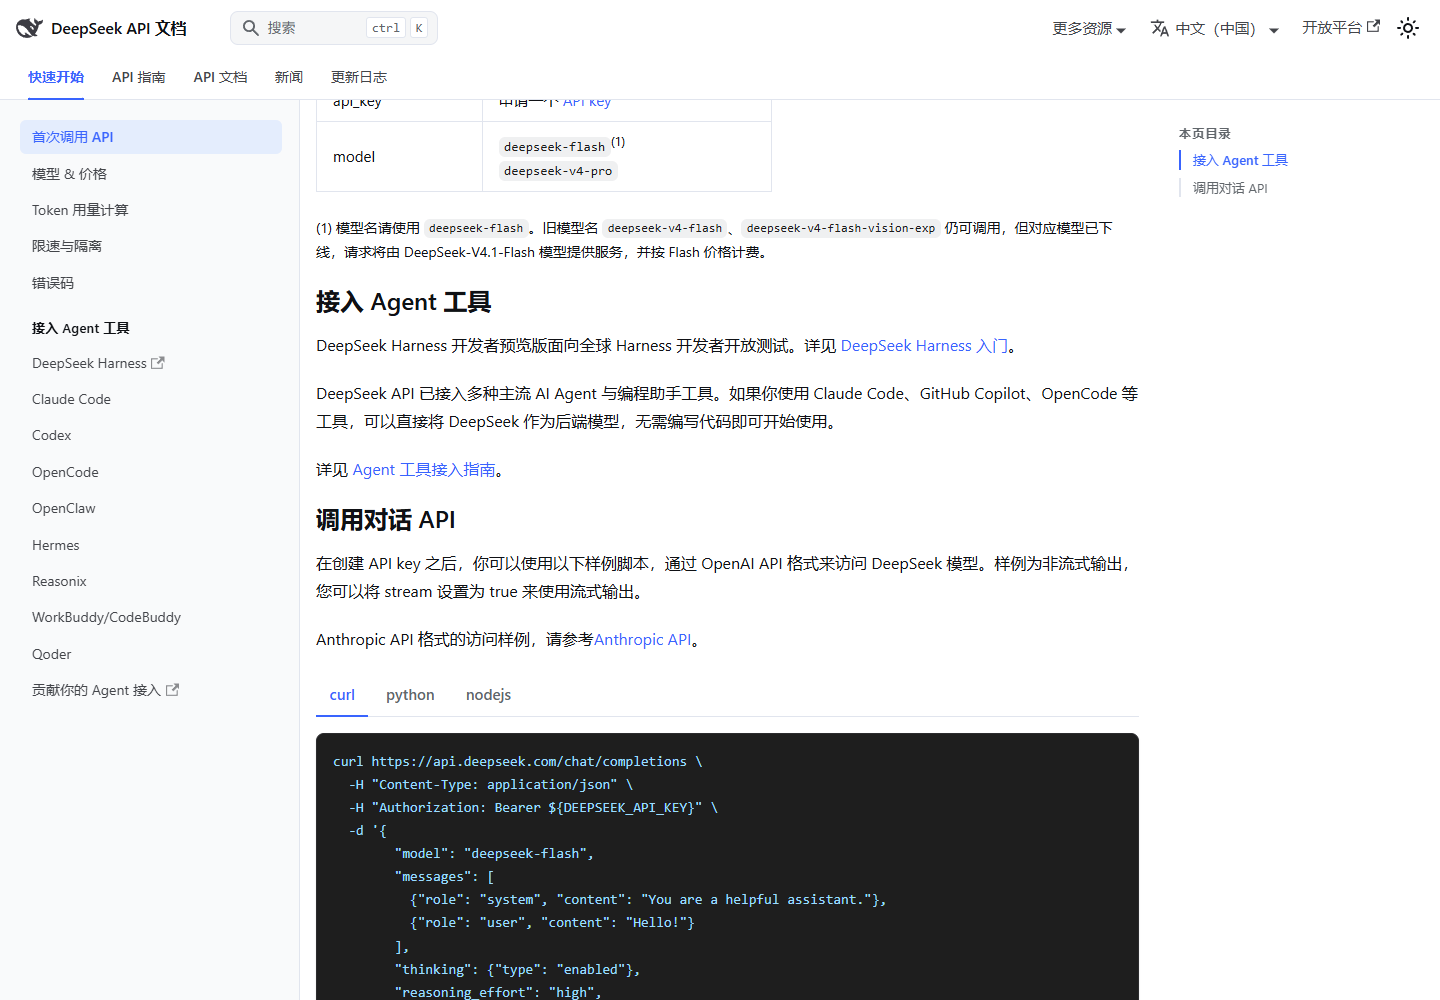This screenshot has width=1440, height=1000.
Task: Open WorkBuddy/CodeBuddy sidebar page
Action: 151,617
